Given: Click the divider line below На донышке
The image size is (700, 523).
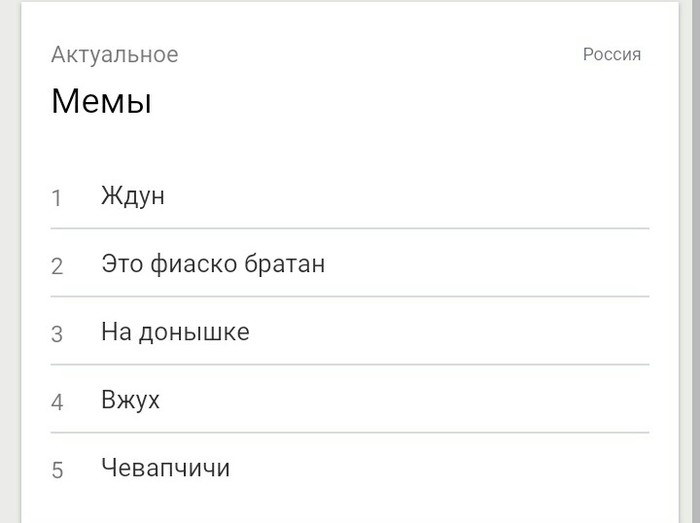Looking at the screenshot, I should tap(350, 365).
